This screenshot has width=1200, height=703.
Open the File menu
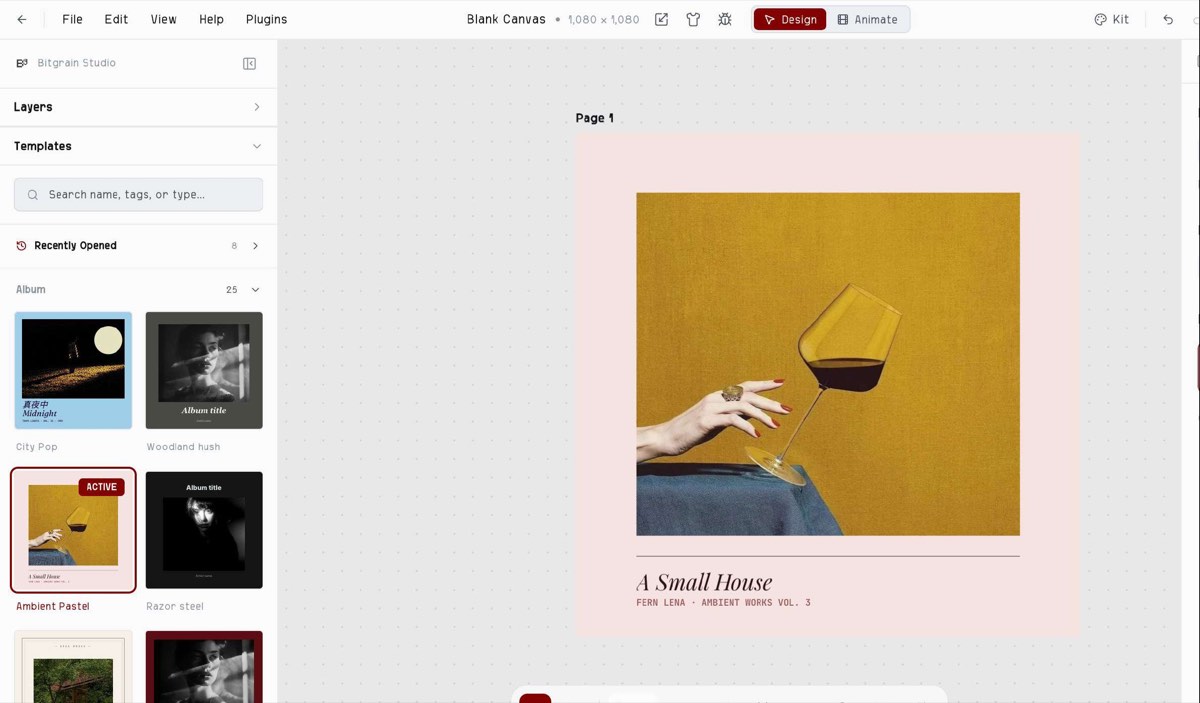tap(72, 19)
